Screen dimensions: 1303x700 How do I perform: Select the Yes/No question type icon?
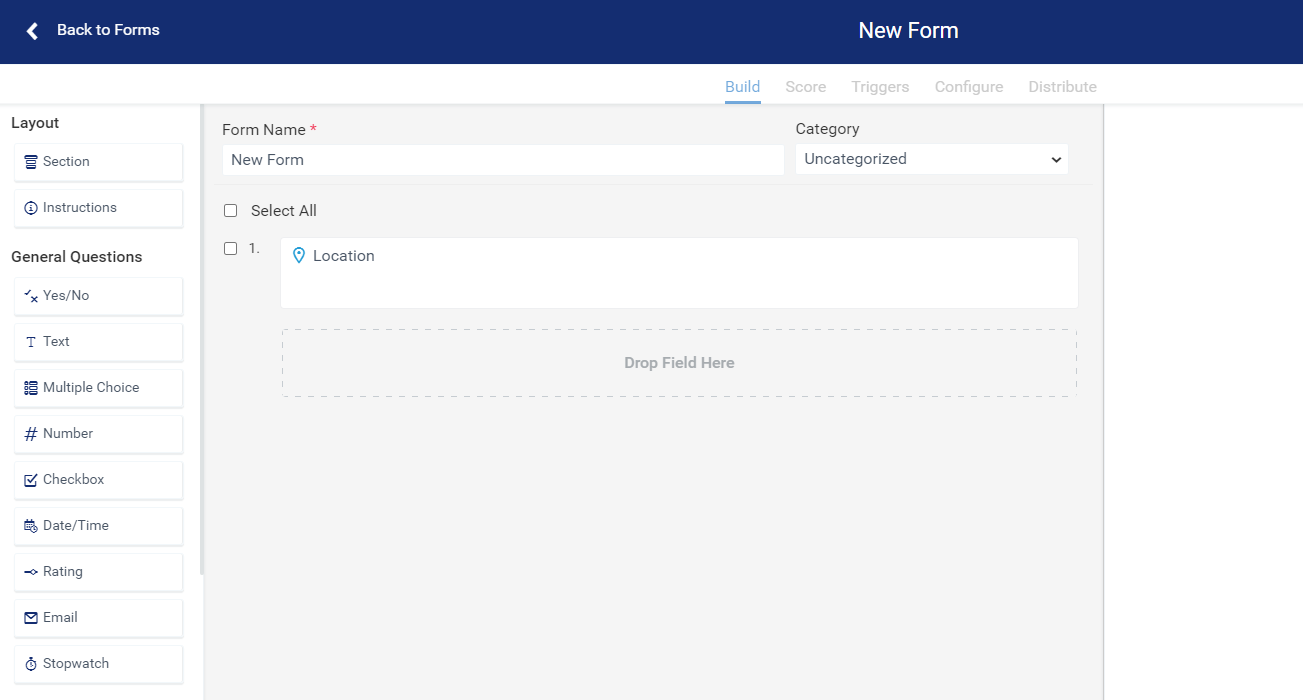point(32,294)
